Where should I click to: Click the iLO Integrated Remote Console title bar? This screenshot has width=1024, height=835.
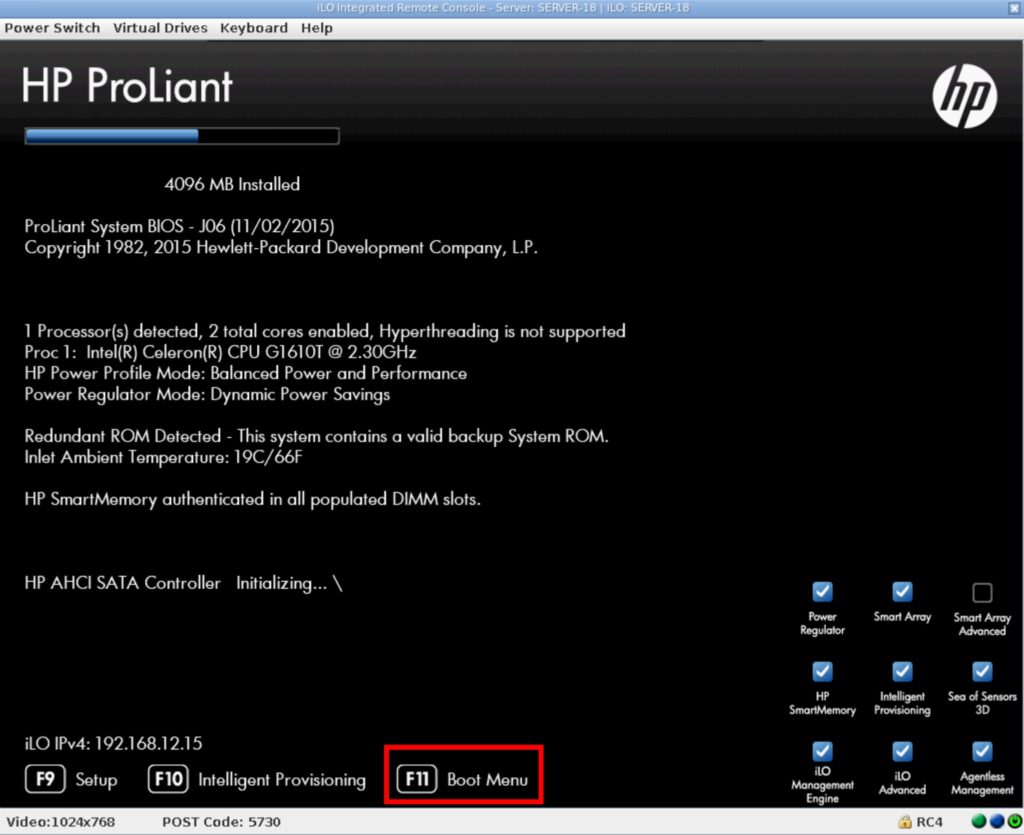[x=503, y=8]
